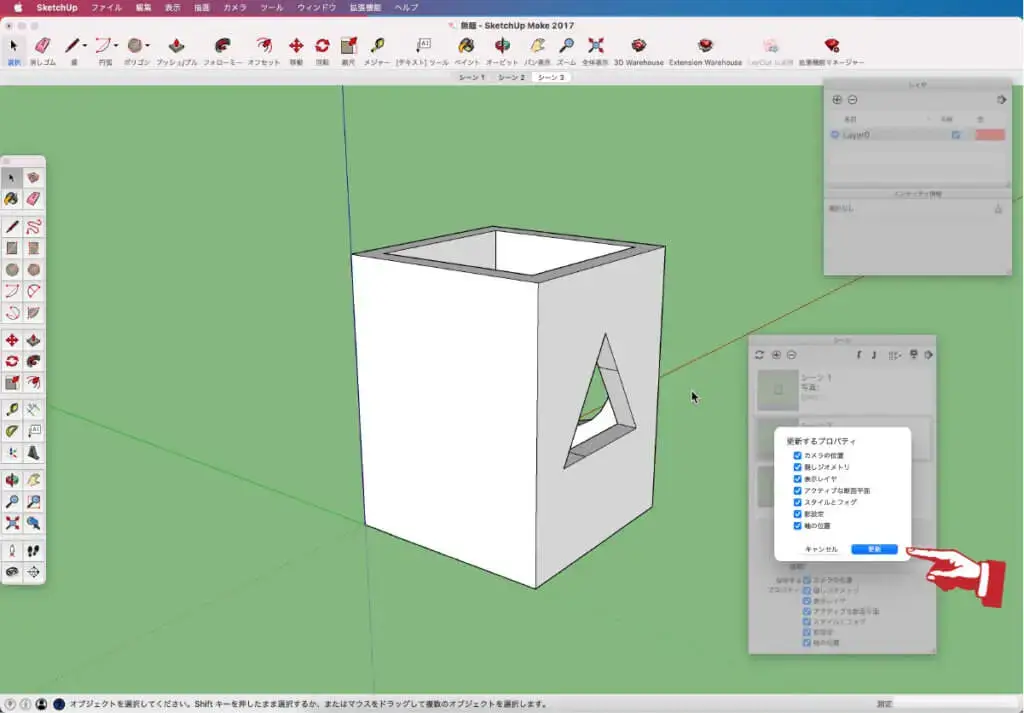
Task: Activate the Paint Bucket tool
Action: click(x=466, y=46)
